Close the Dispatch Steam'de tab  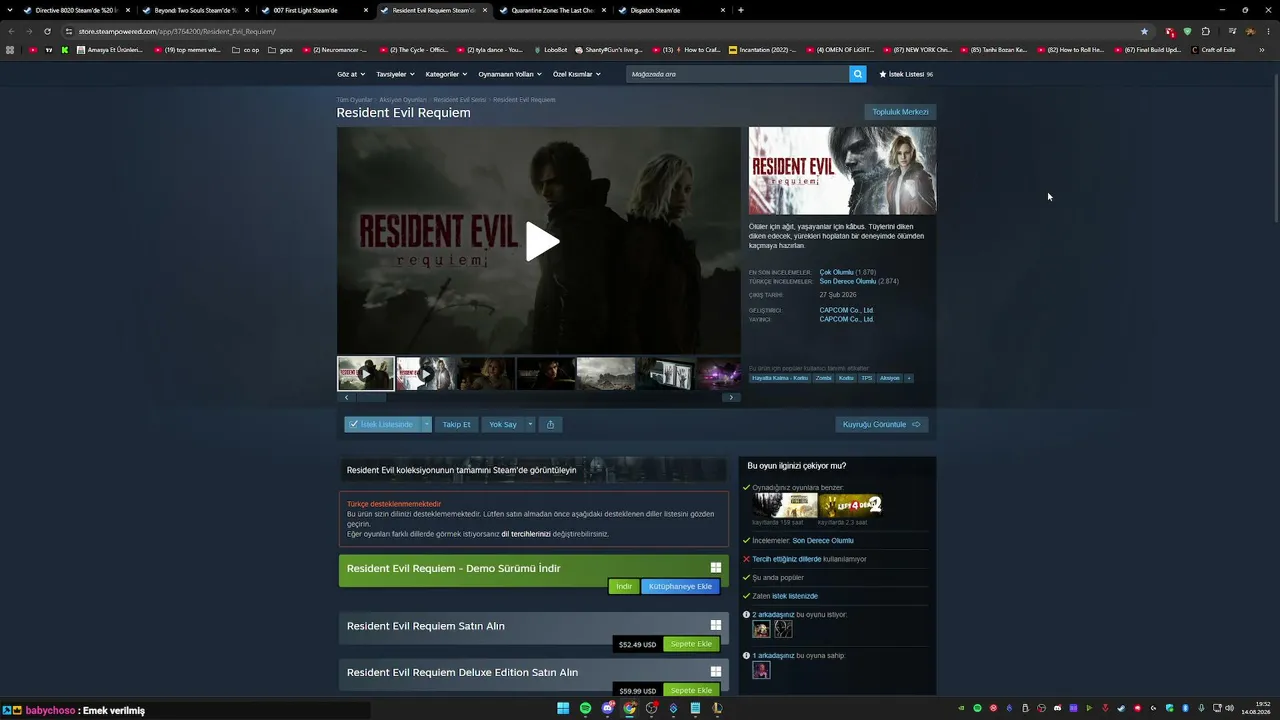723,10
